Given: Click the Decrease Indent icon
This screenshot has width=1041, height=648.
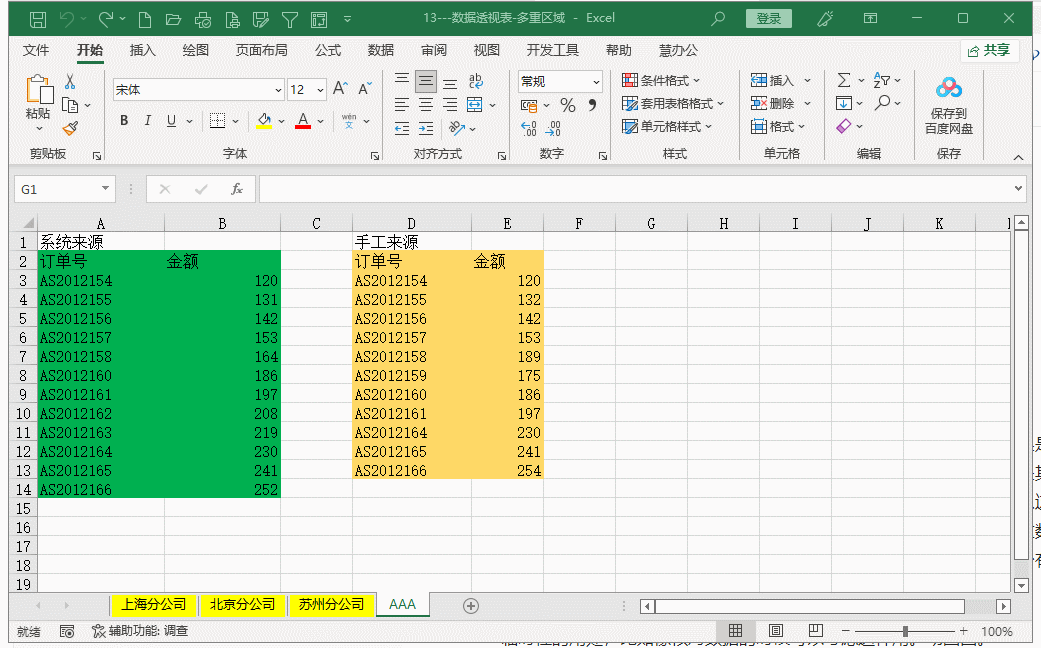Looking at the screenshot, I should (402, 128).
